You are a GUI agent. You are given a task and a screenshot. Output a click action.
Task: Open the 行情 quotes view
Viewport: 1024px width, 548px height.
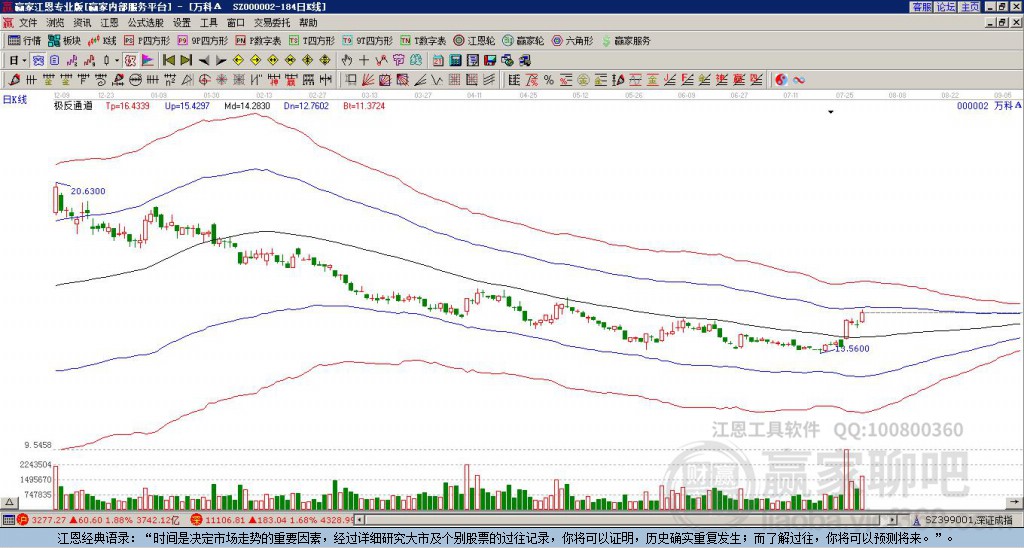24,40
